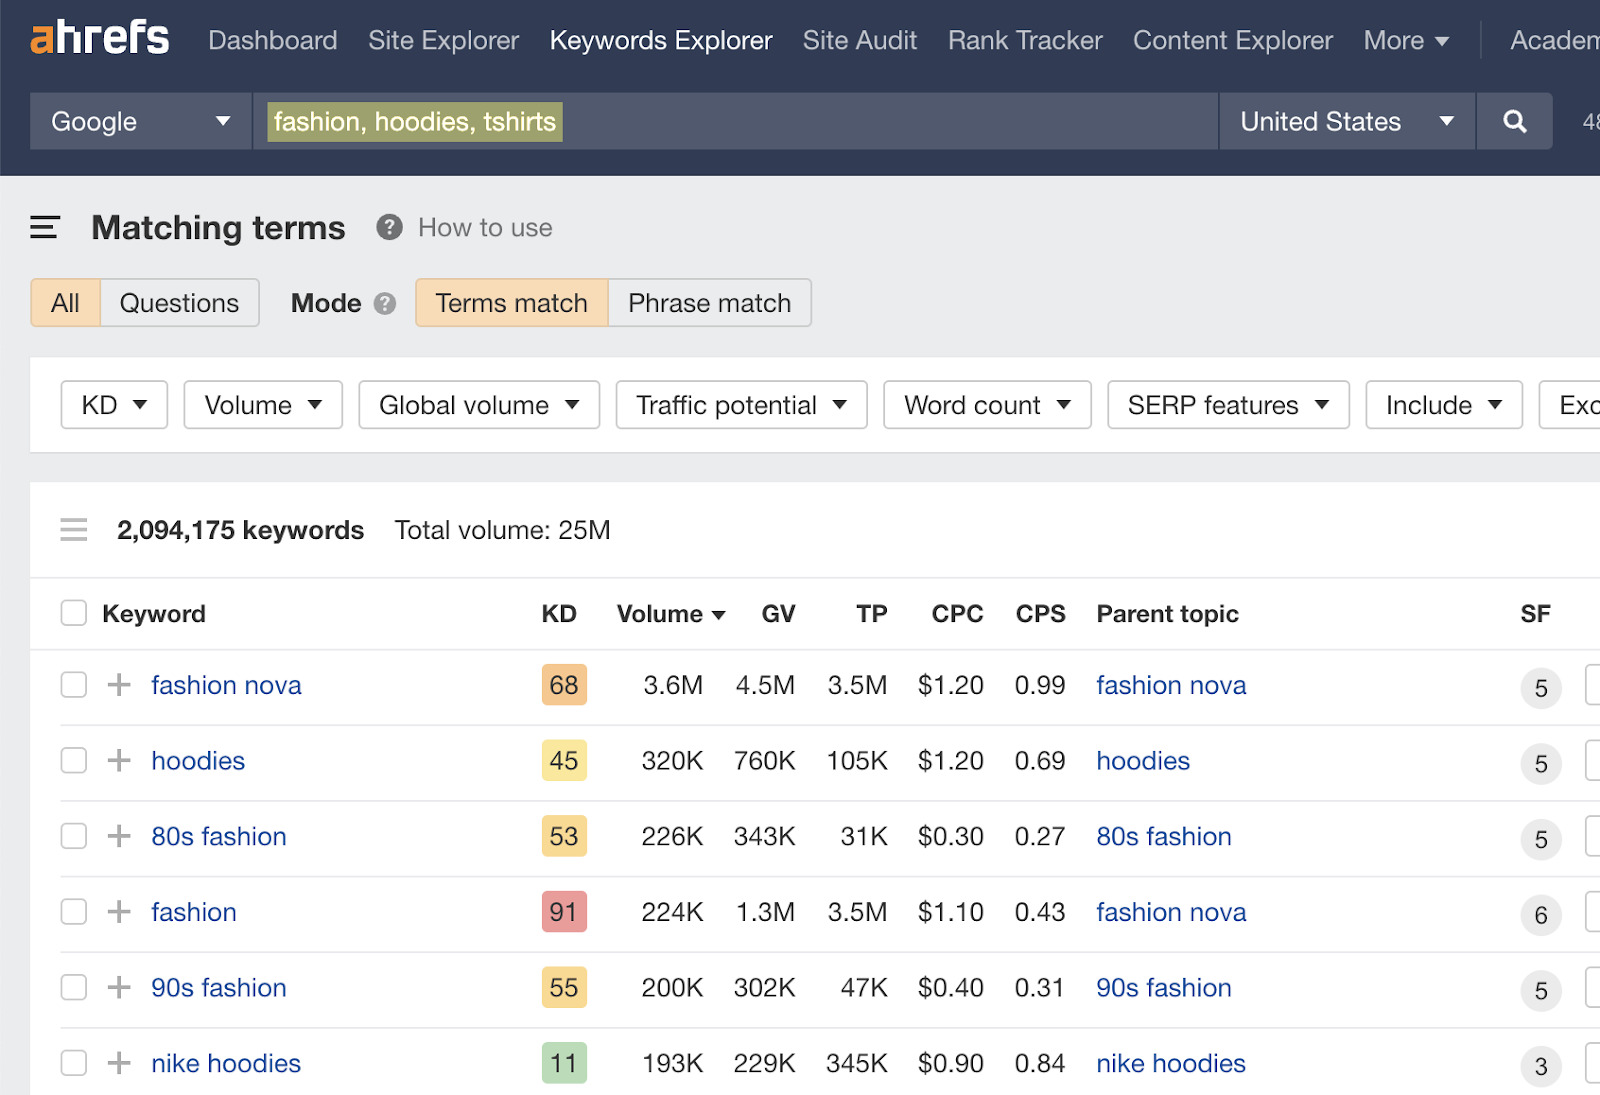Click SERP features badge 6 for fashion
The height and width of the screenshot is (1095, 1600).
point(1540,915)
